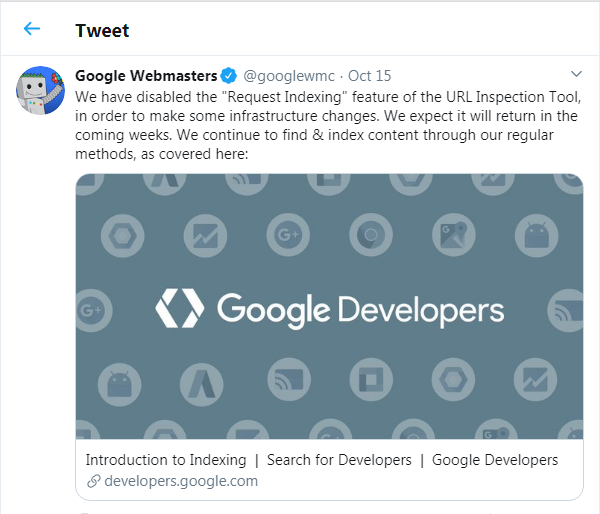600x514 pixels.
Task: Click the tweet body text
Action: pos(328,126)
